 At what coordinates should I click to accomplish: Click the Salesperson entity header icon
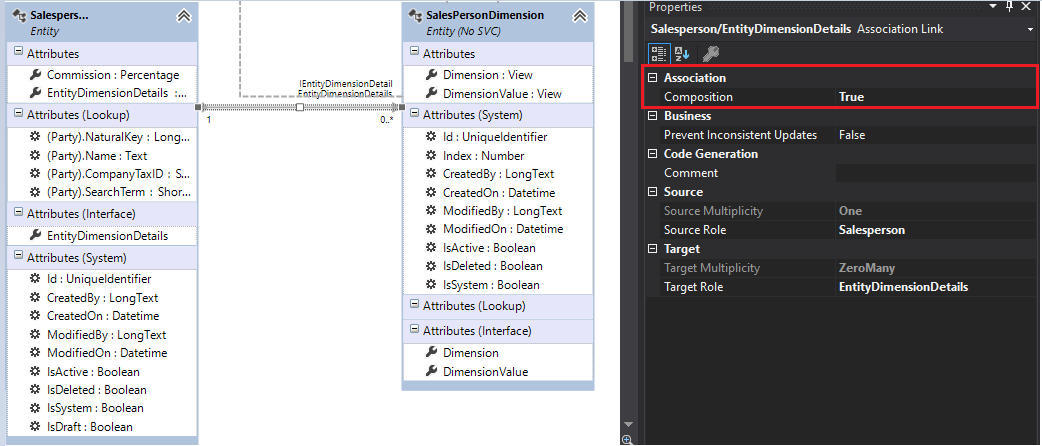(x=19, y=15)
